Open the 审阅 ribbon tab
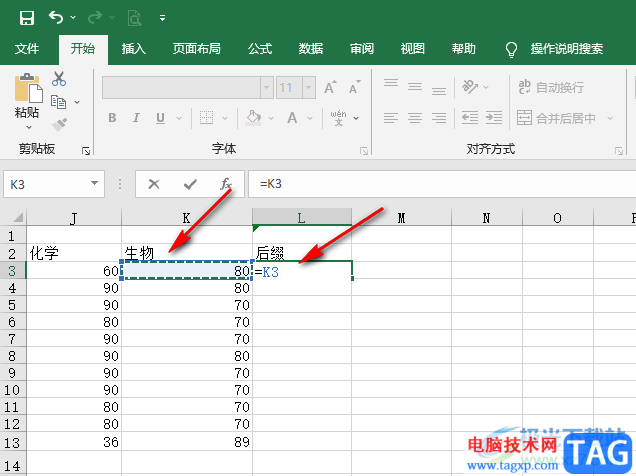636x476 pixels. coord(362,49)
